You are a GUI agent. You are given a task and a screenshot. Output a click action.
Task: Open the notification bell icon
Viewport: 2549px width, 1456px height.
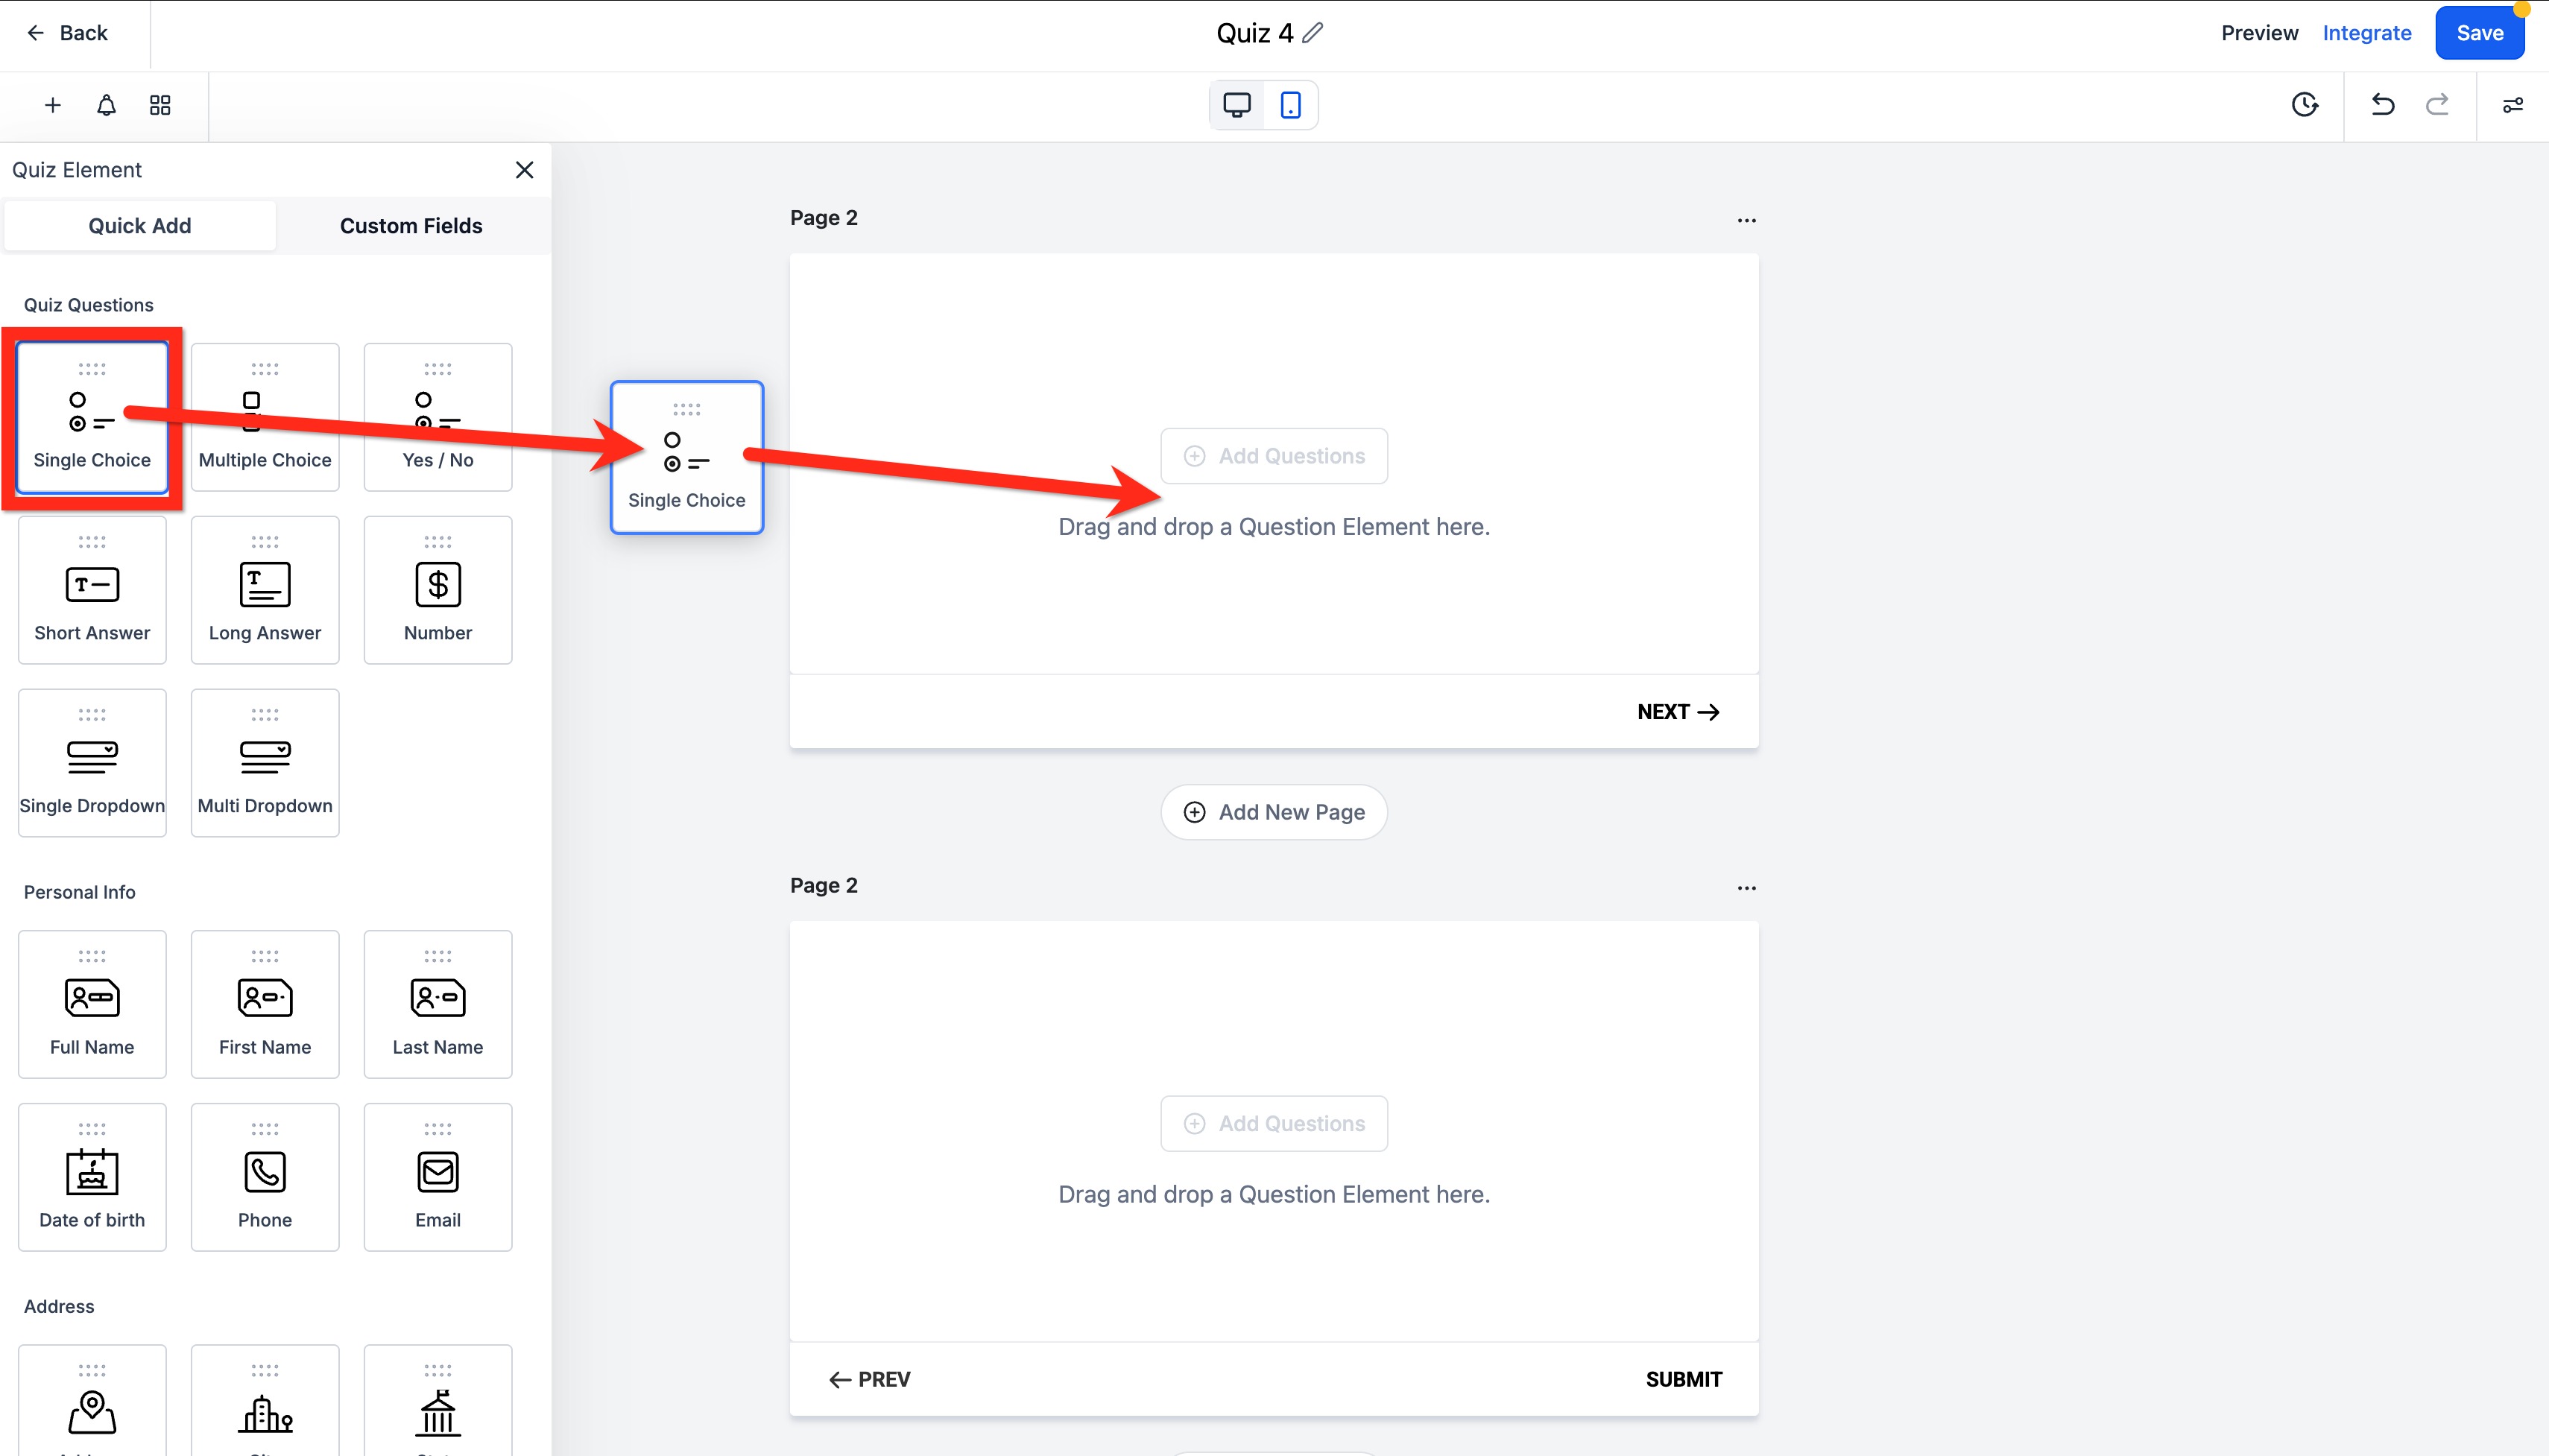[x=106, y=105]
